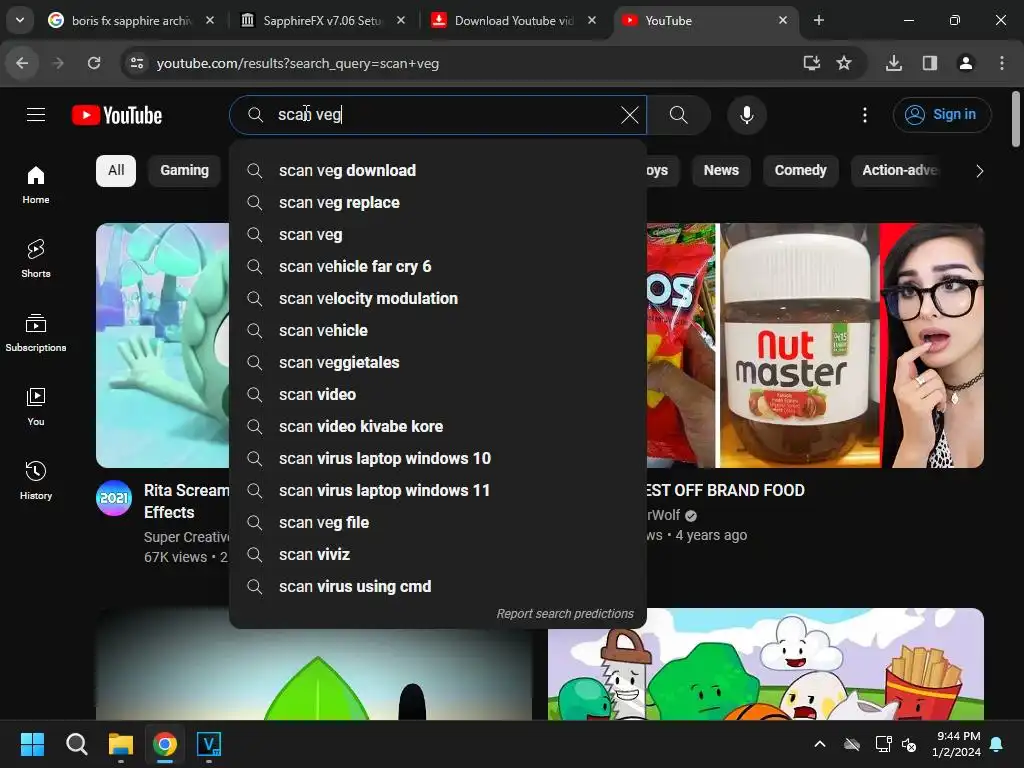Close the SapphireFX v7.06 tab
1024x768 pixels.
pos(401,20)
